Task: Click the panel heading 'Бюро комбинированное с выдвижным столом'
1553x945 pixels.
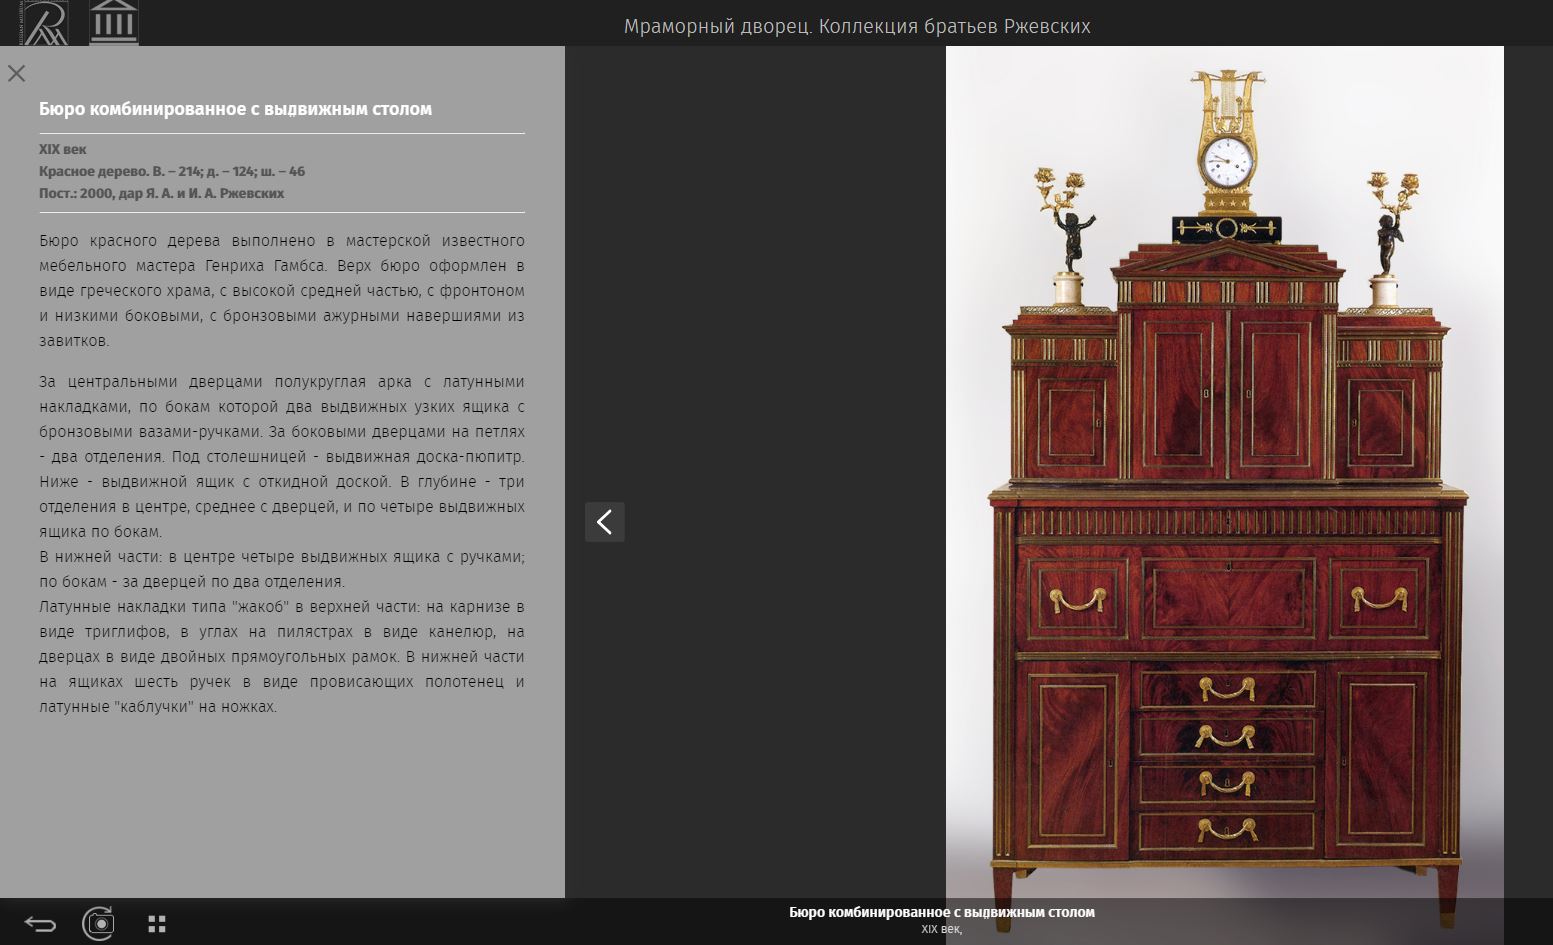Action: 235,109
